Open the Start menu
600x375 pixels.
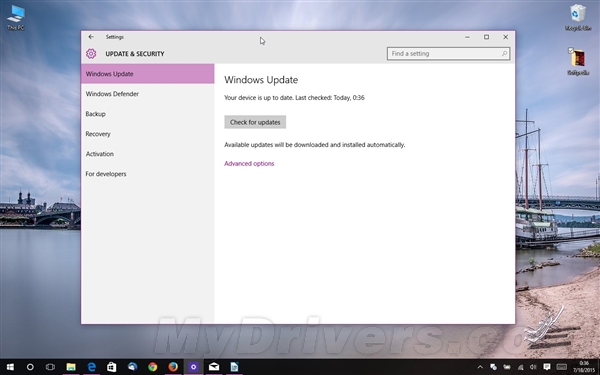tap(10, 367)
